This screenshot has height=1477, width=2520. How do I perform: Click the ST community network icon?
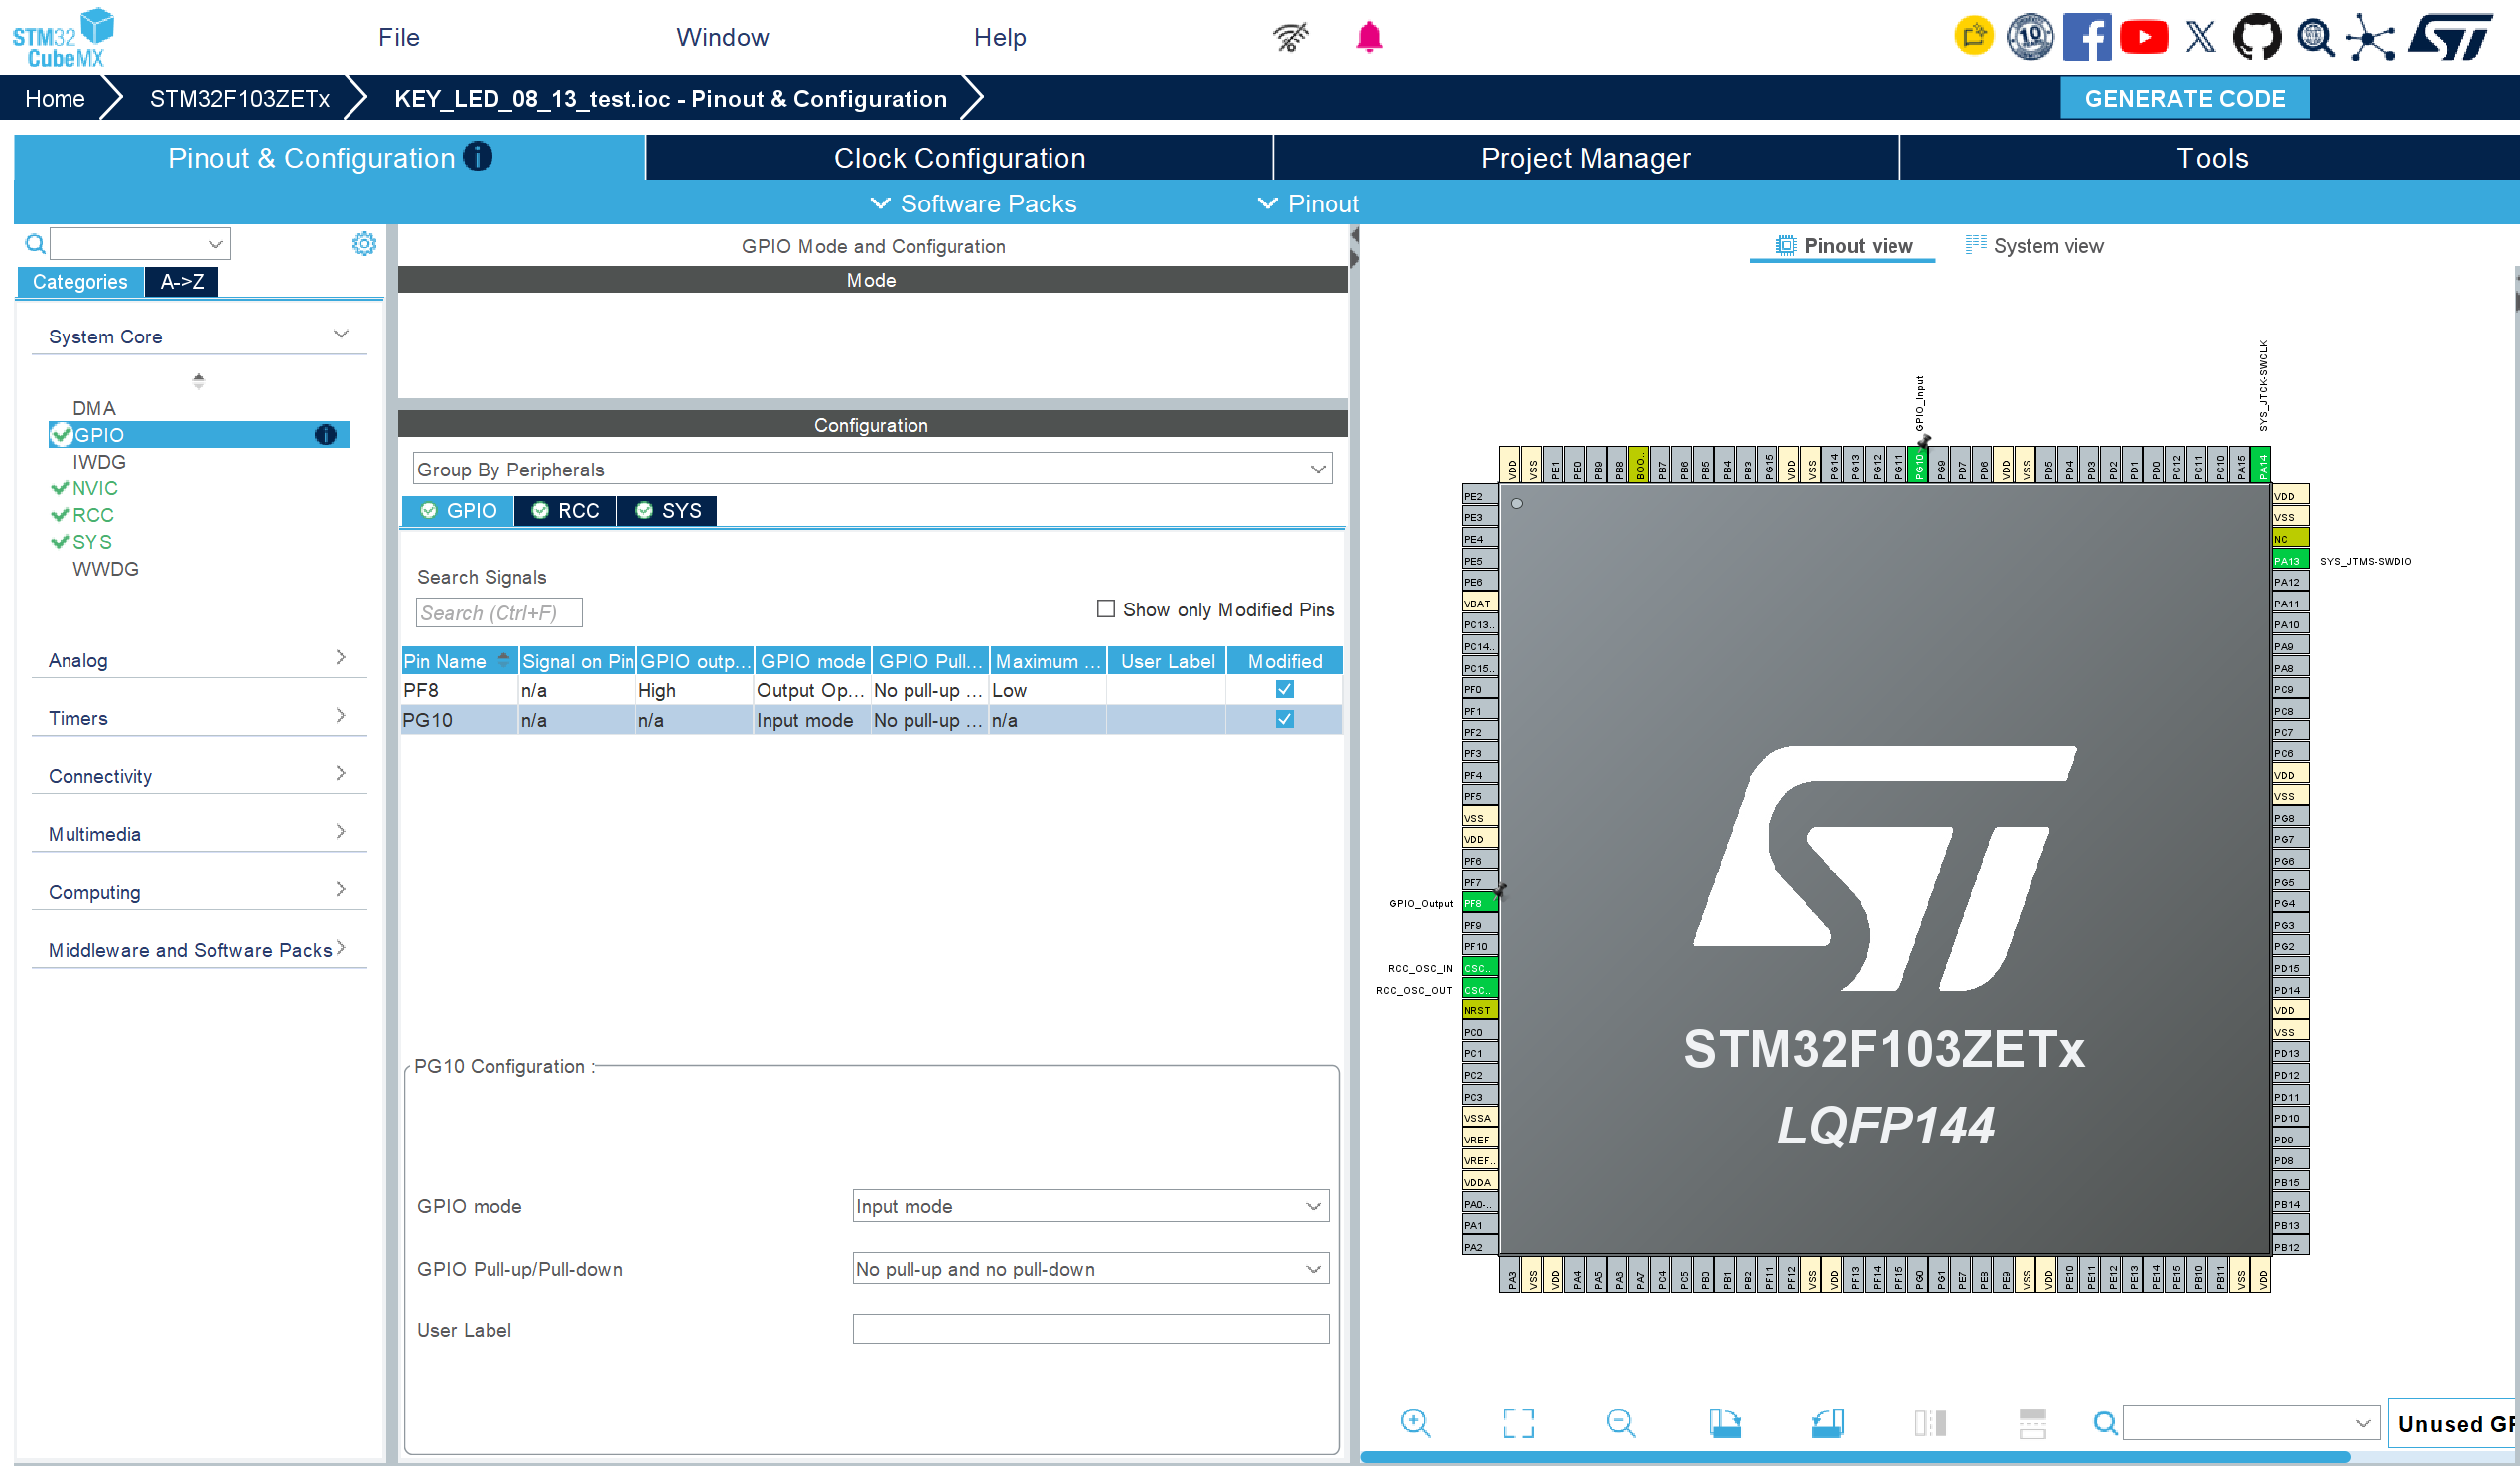coord(2371,37)
